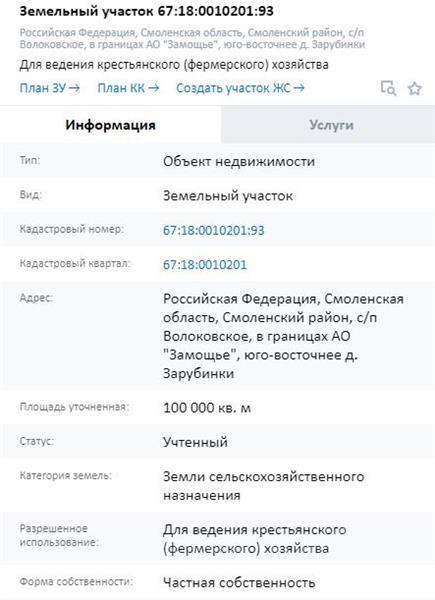Click the favorites star icon
This screenshot has width=435, height=600.
pos(415,88)
